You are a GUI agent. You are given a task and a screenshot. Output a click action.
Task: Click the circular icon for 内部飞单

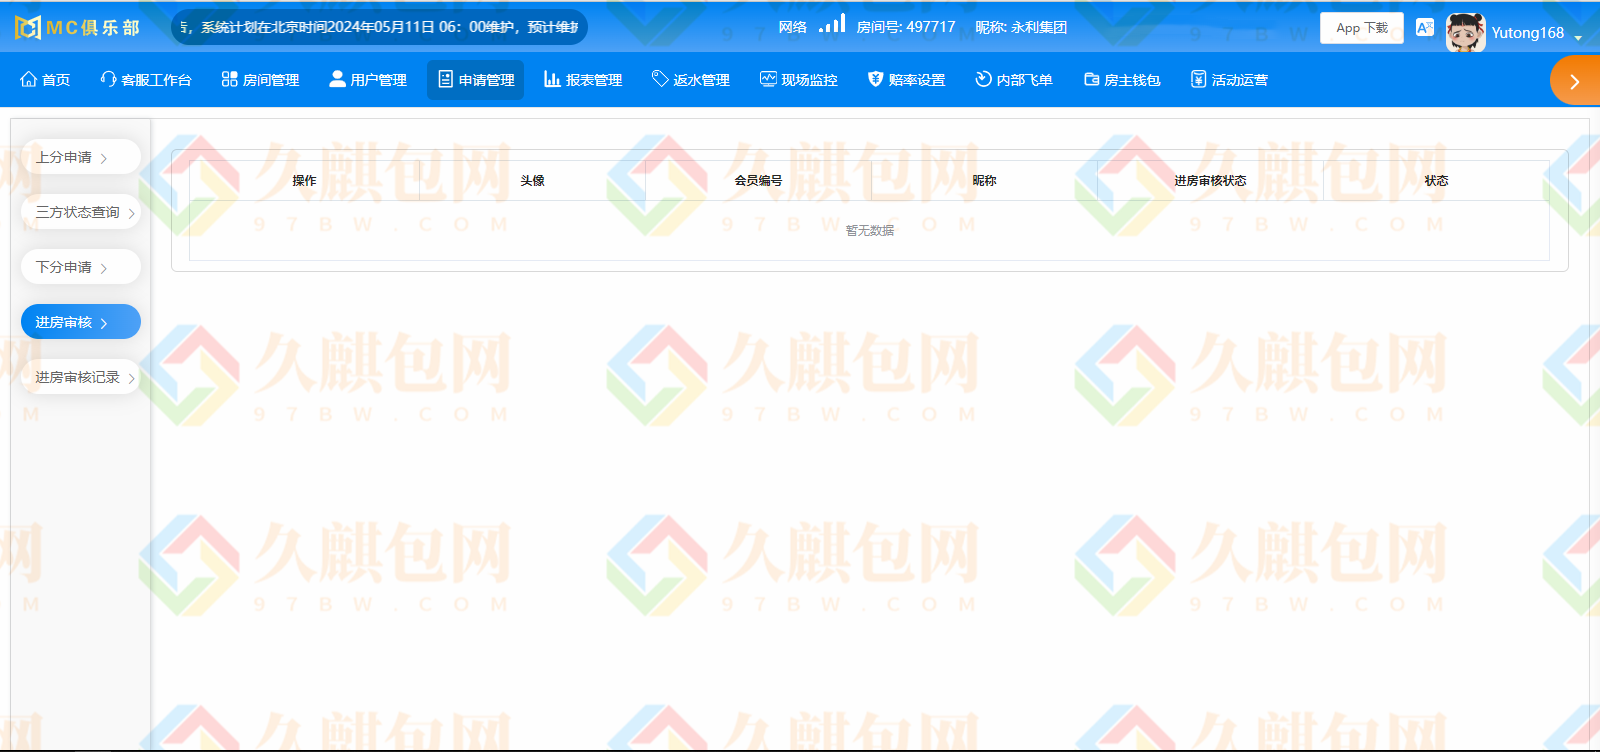pyautogui.click(x=983, y=79)
